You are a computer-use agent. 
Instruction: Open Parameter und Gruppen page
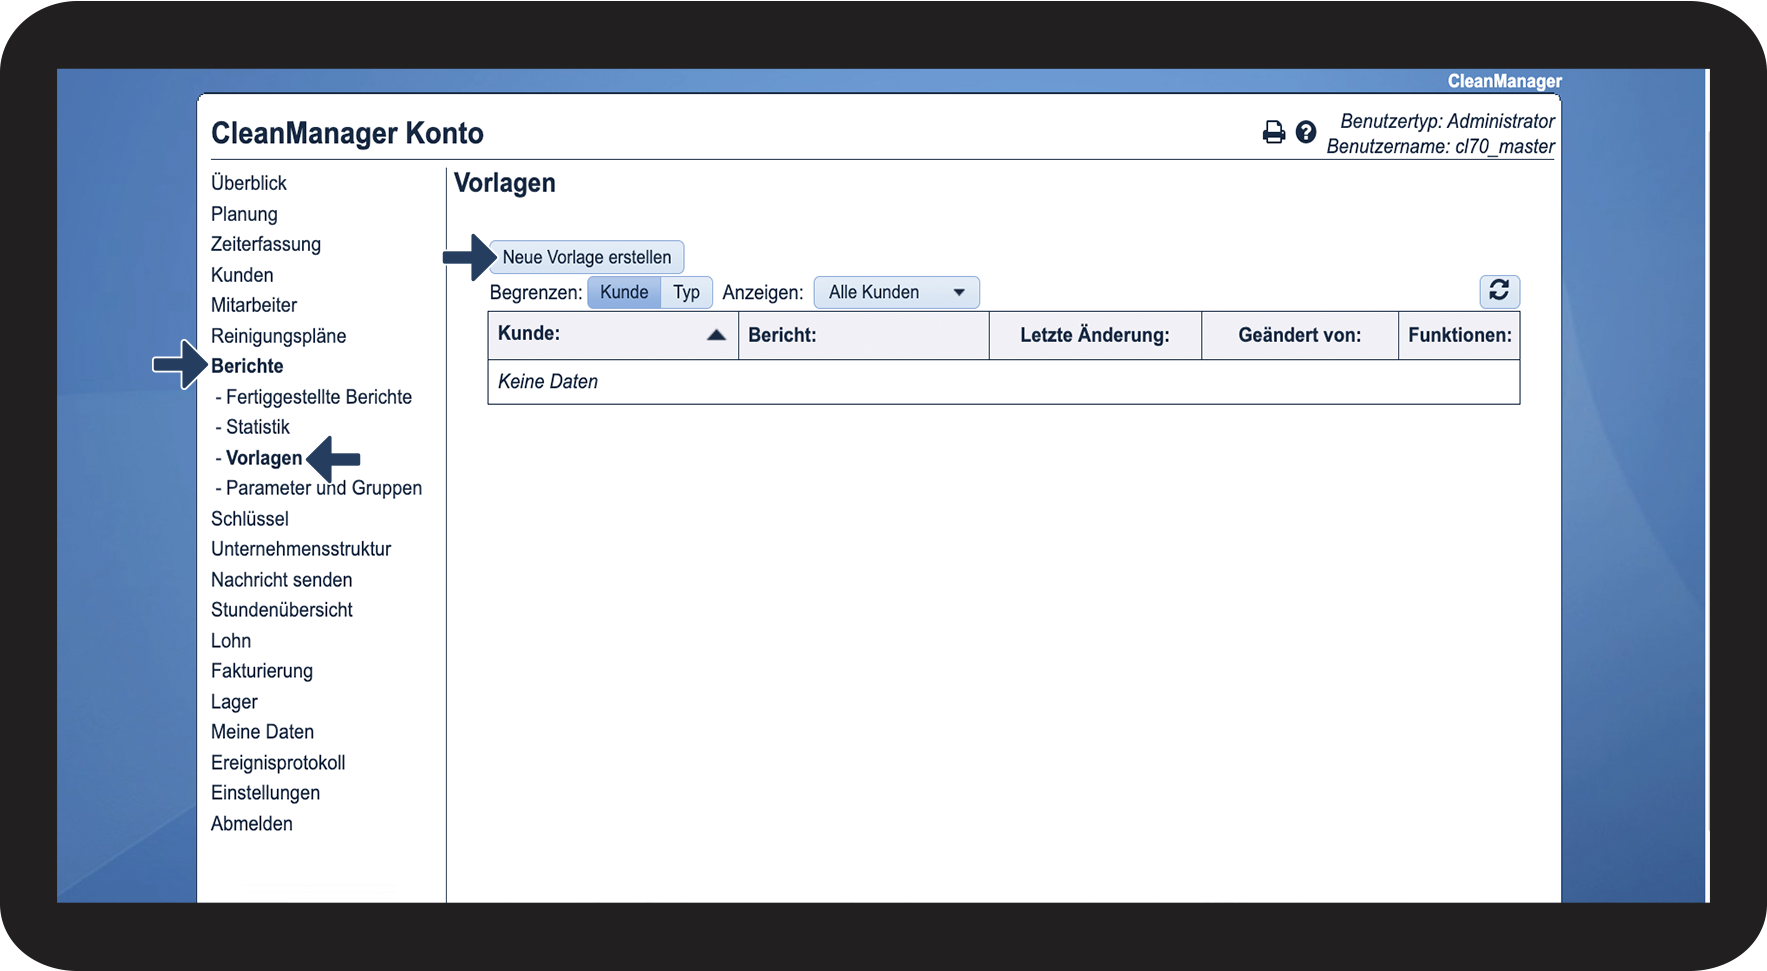323,488
